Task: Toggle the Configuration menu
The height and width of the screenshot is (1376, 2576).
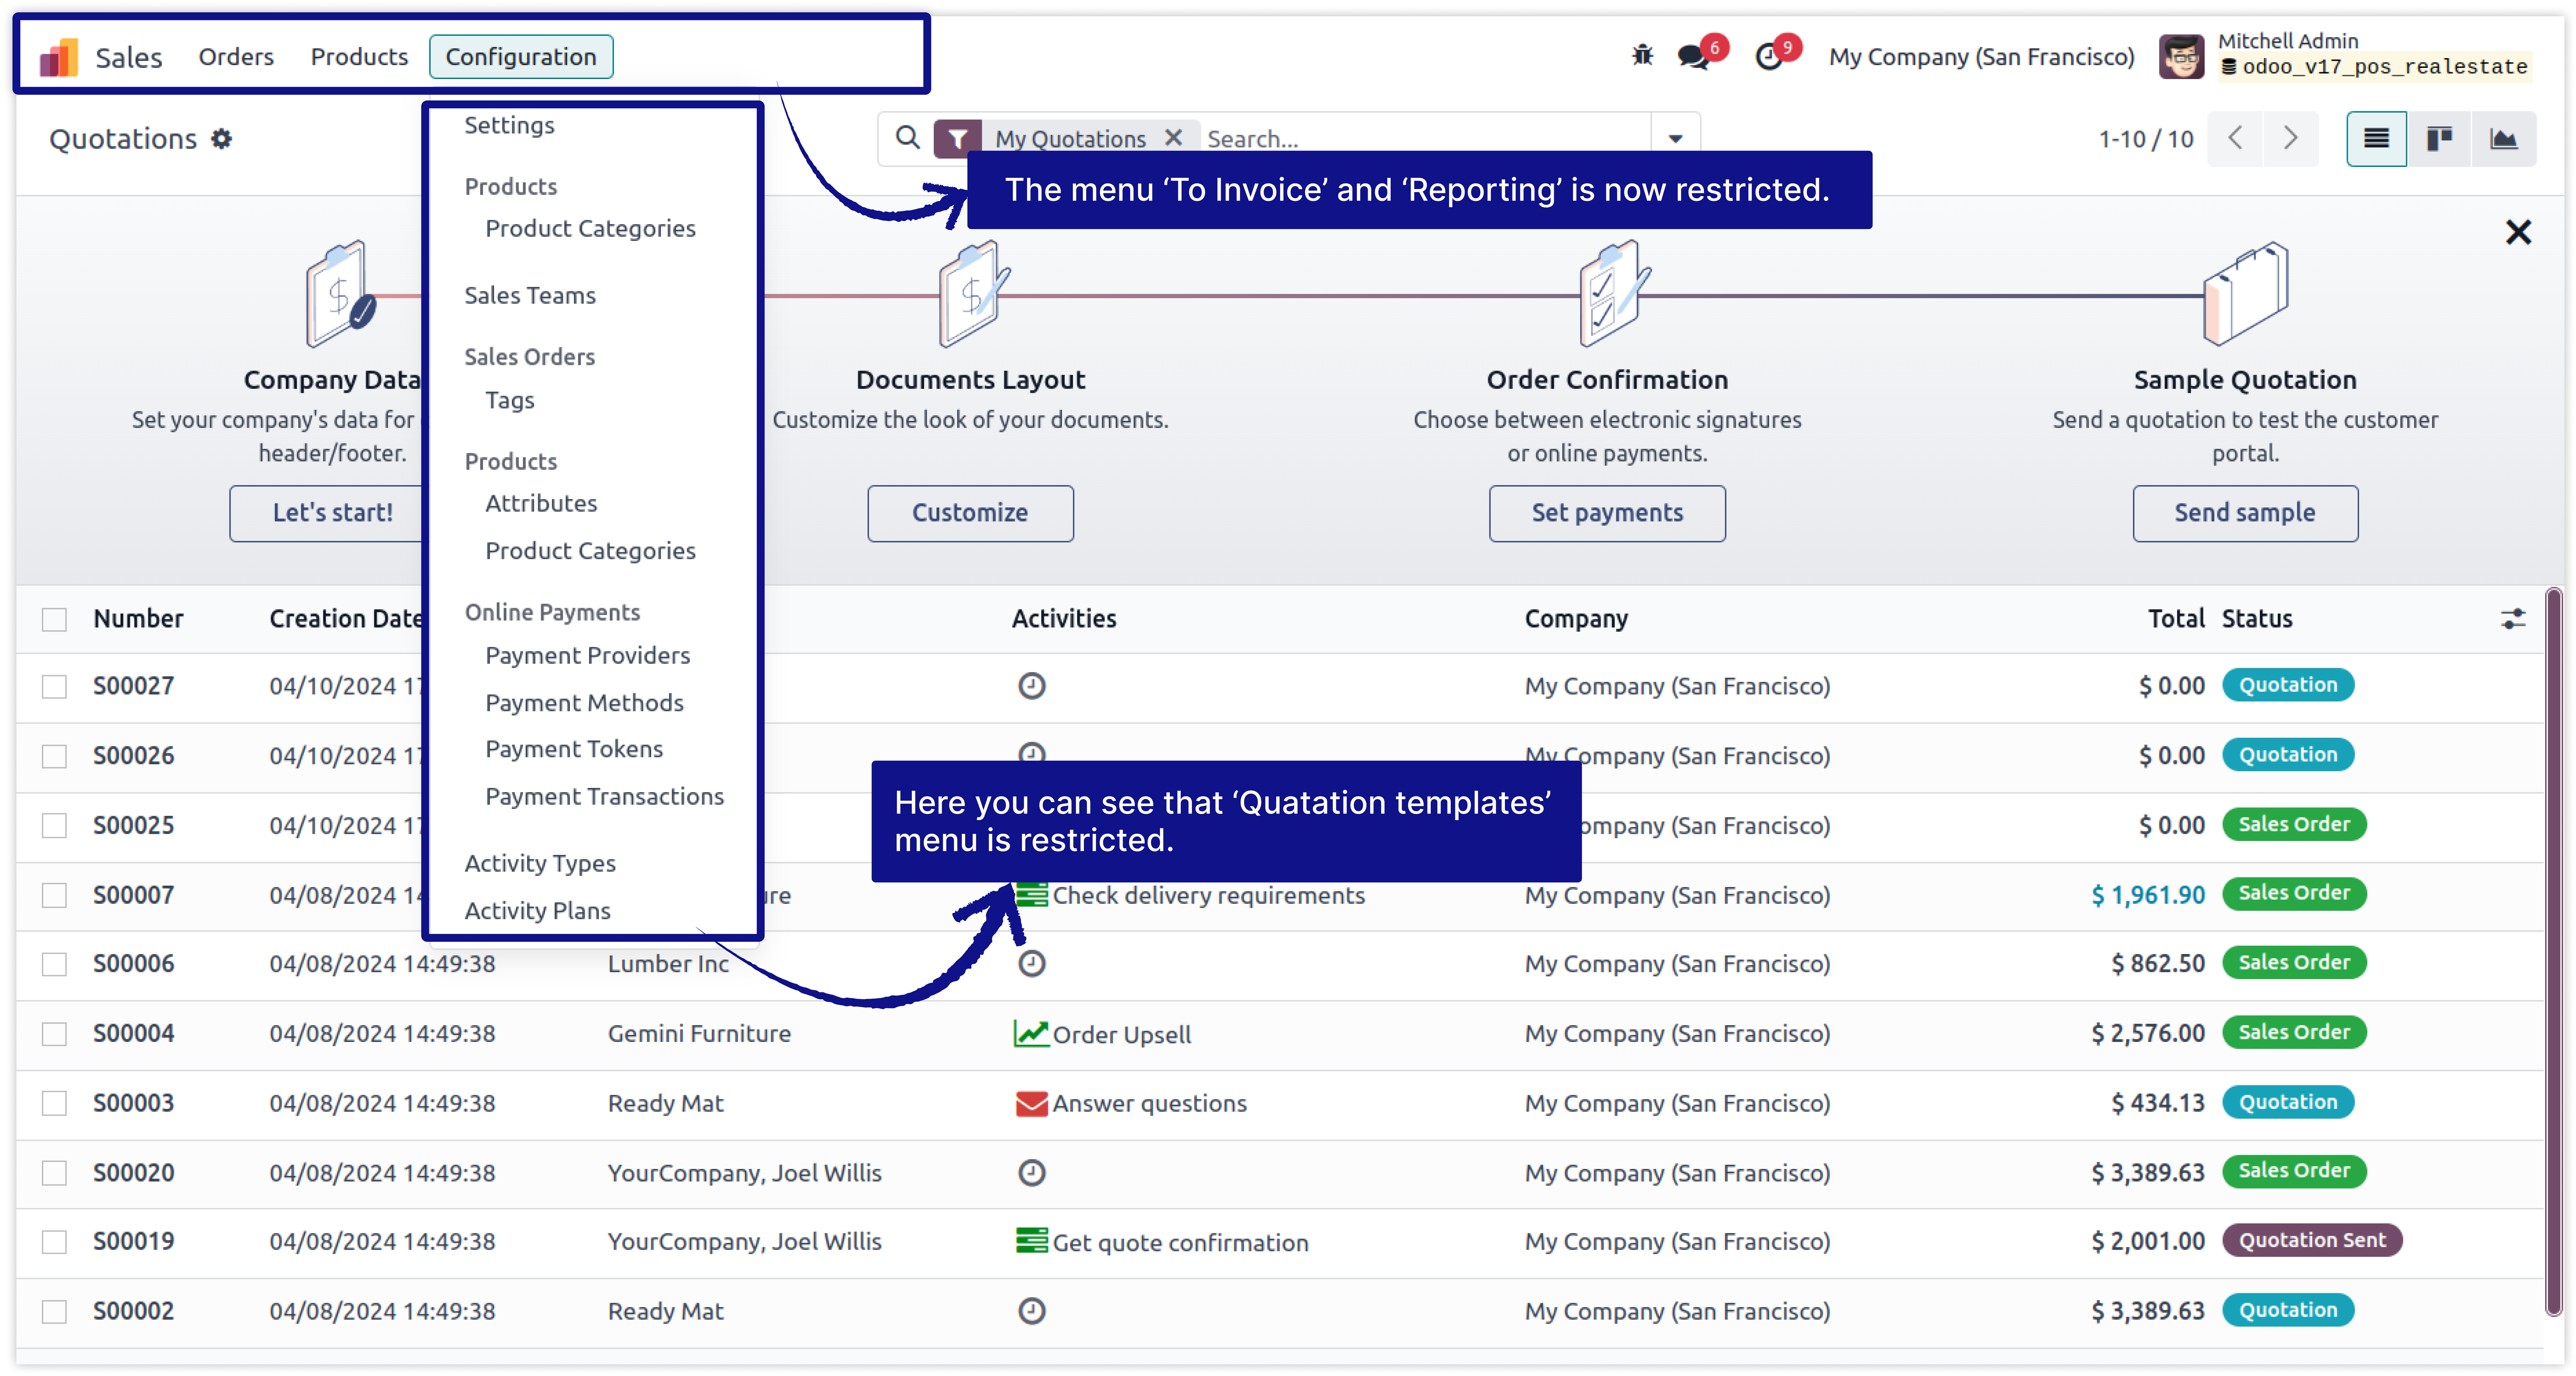Action: 521,57
